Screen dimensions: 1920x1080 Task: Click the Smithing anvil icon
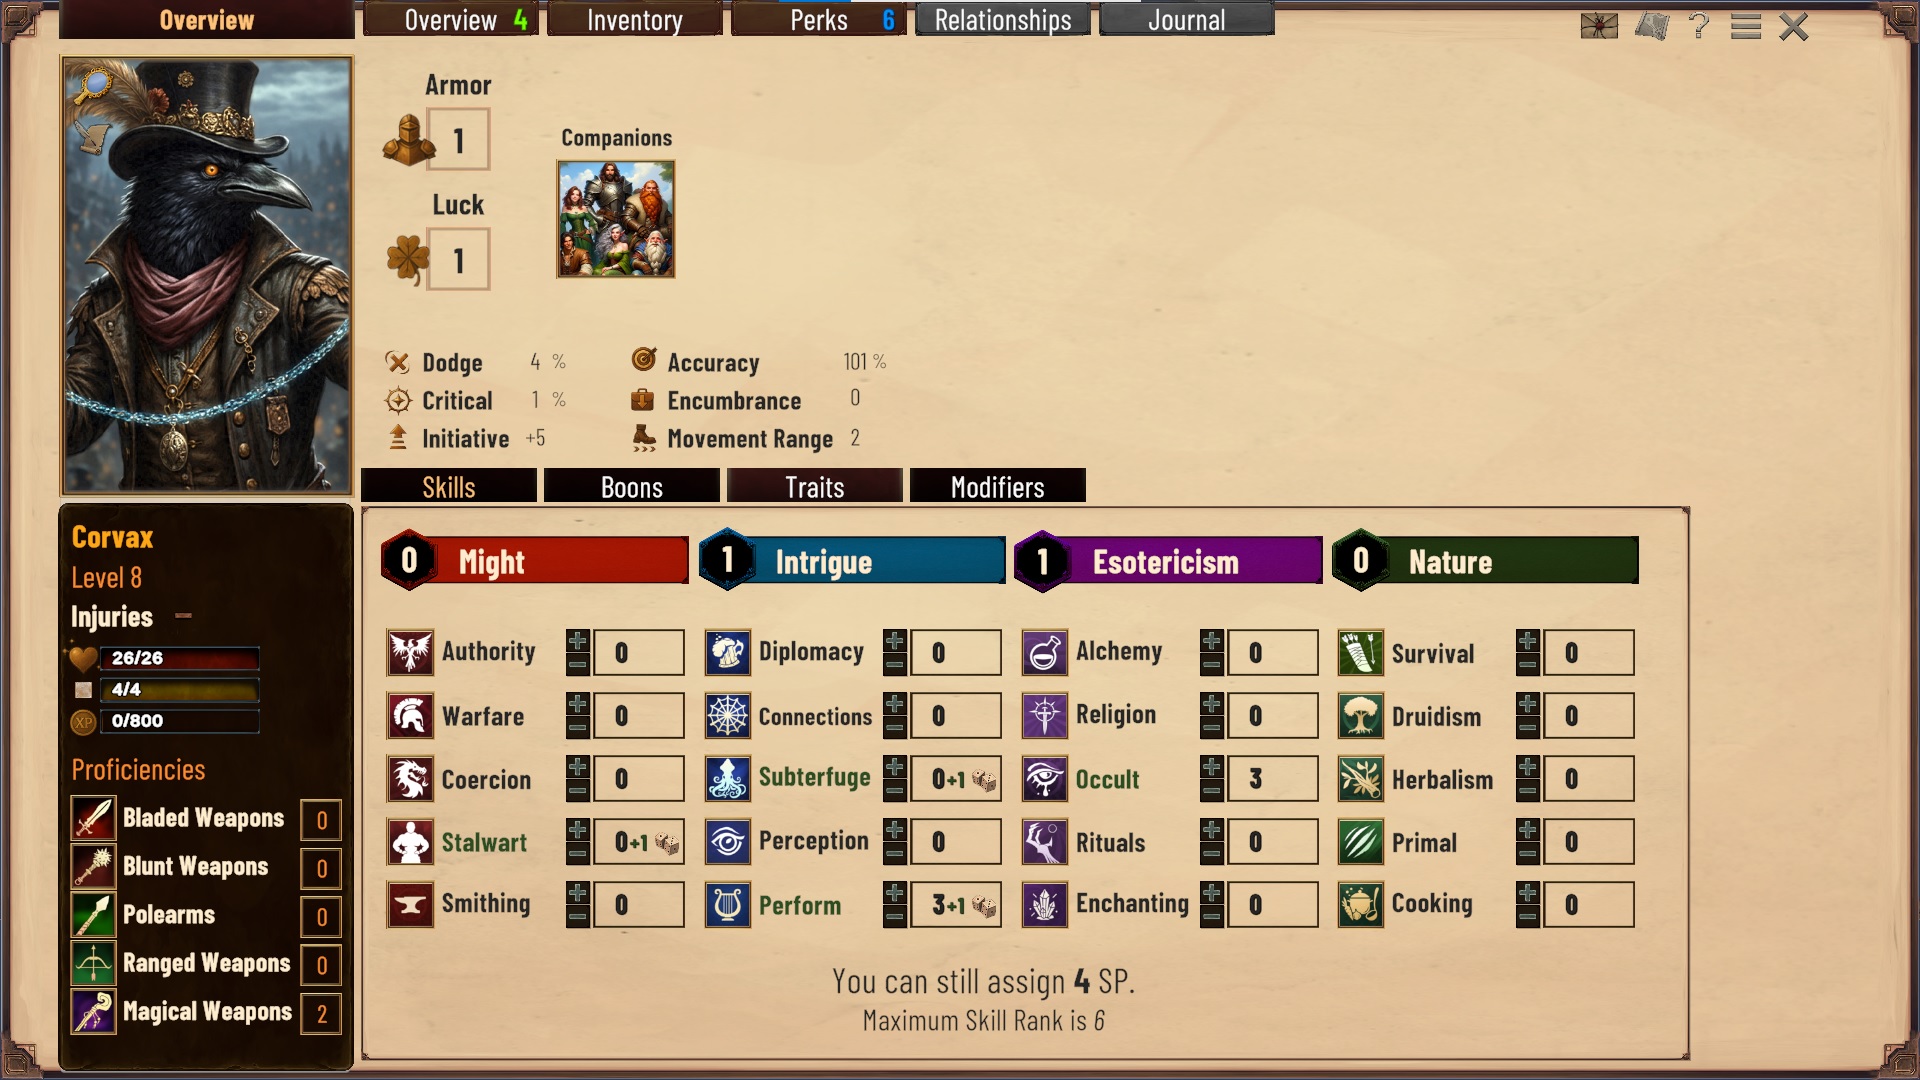(410, 905)
